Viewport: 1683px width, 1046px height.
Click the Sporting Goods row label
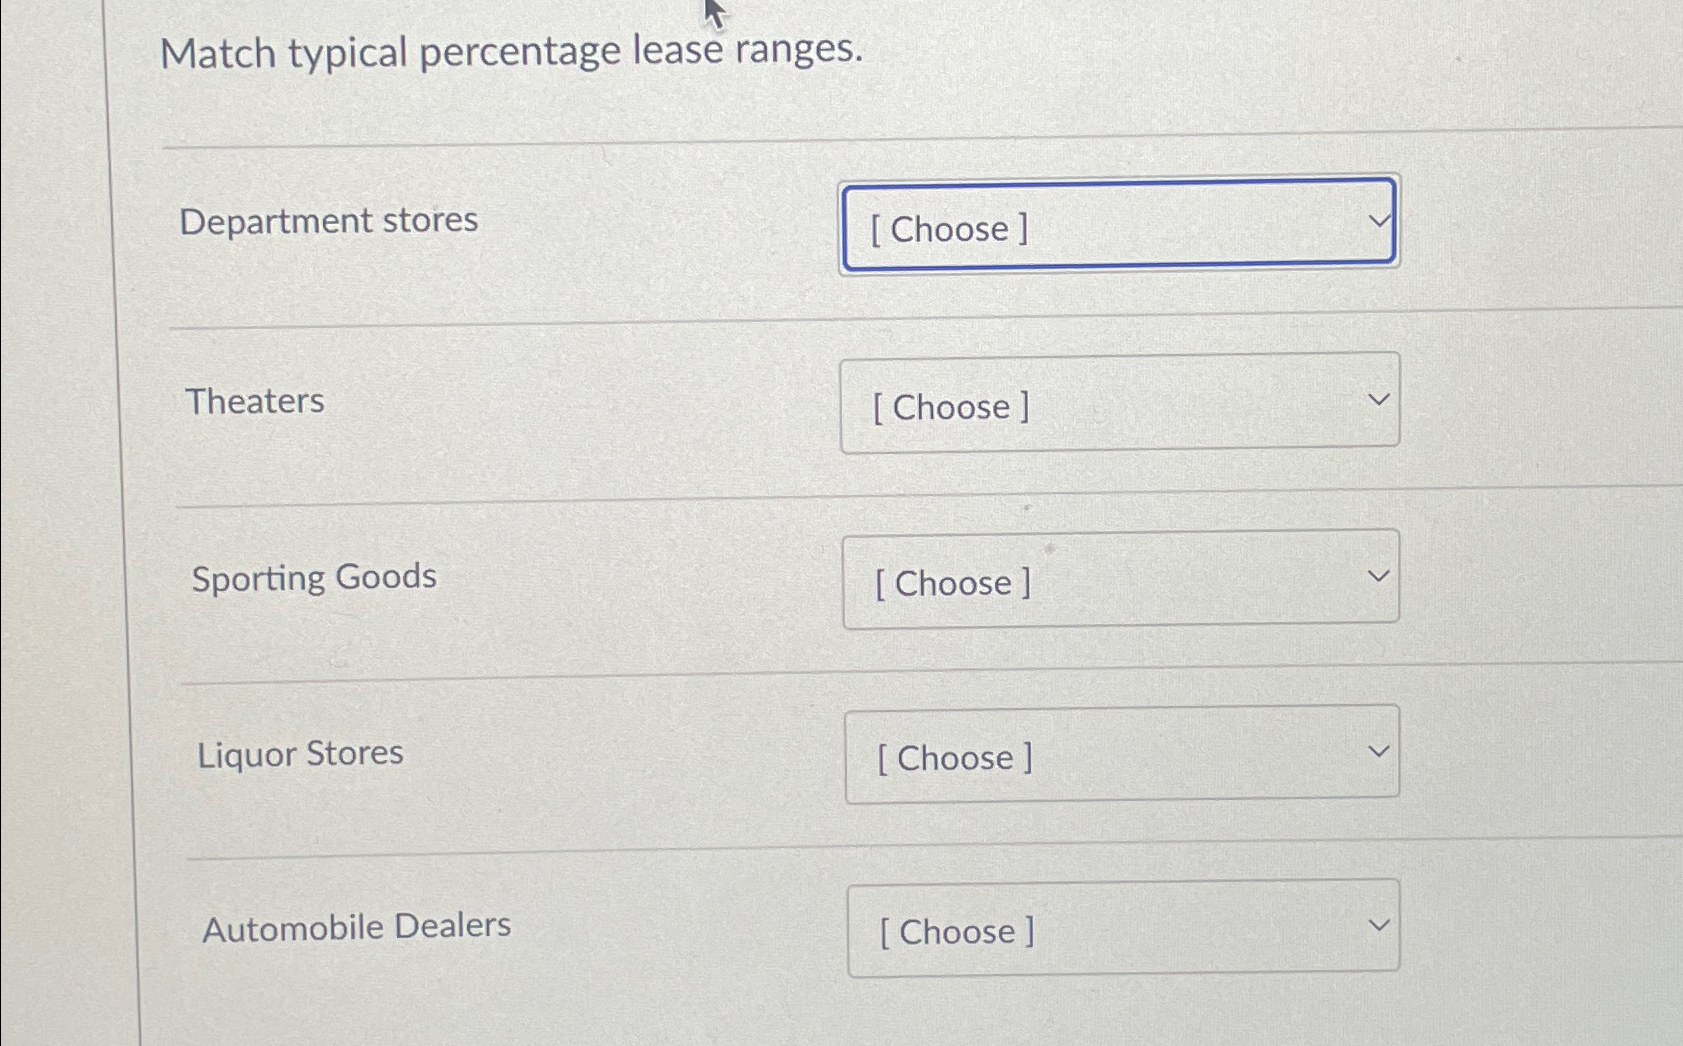coord(313,577)
